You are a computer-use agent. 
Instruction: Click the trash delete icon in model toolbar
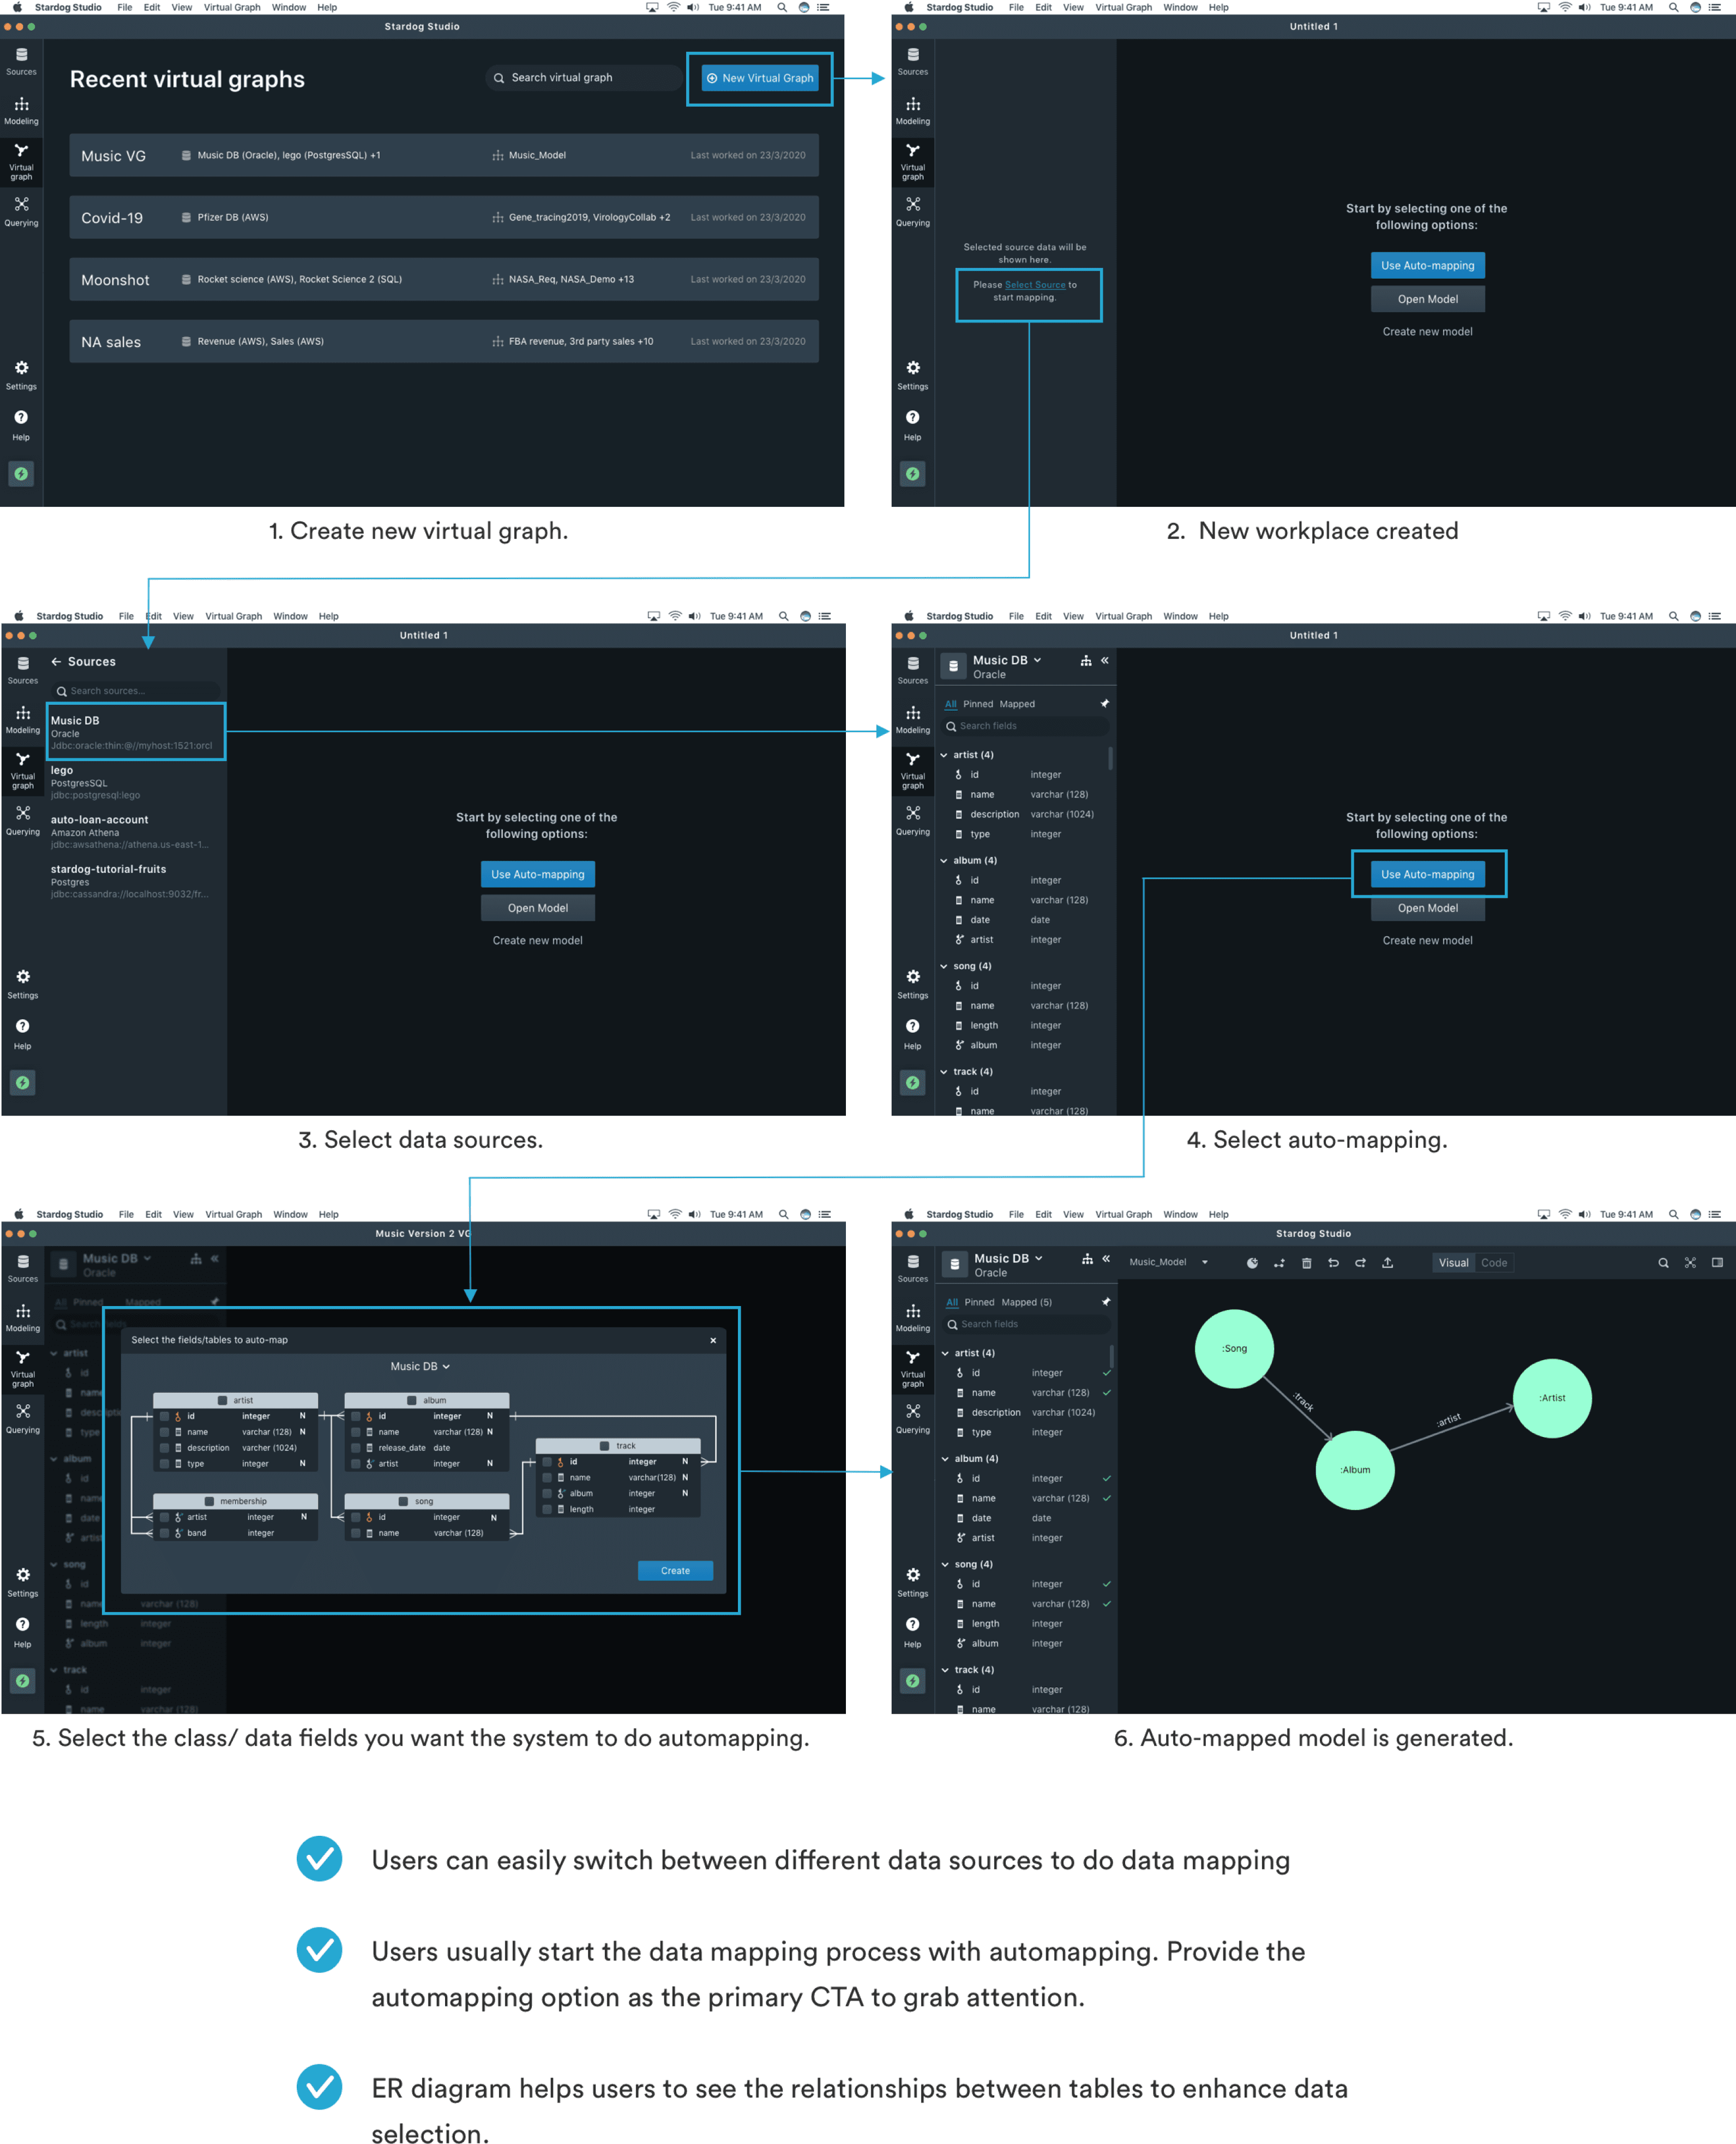click(1306, 1263)
